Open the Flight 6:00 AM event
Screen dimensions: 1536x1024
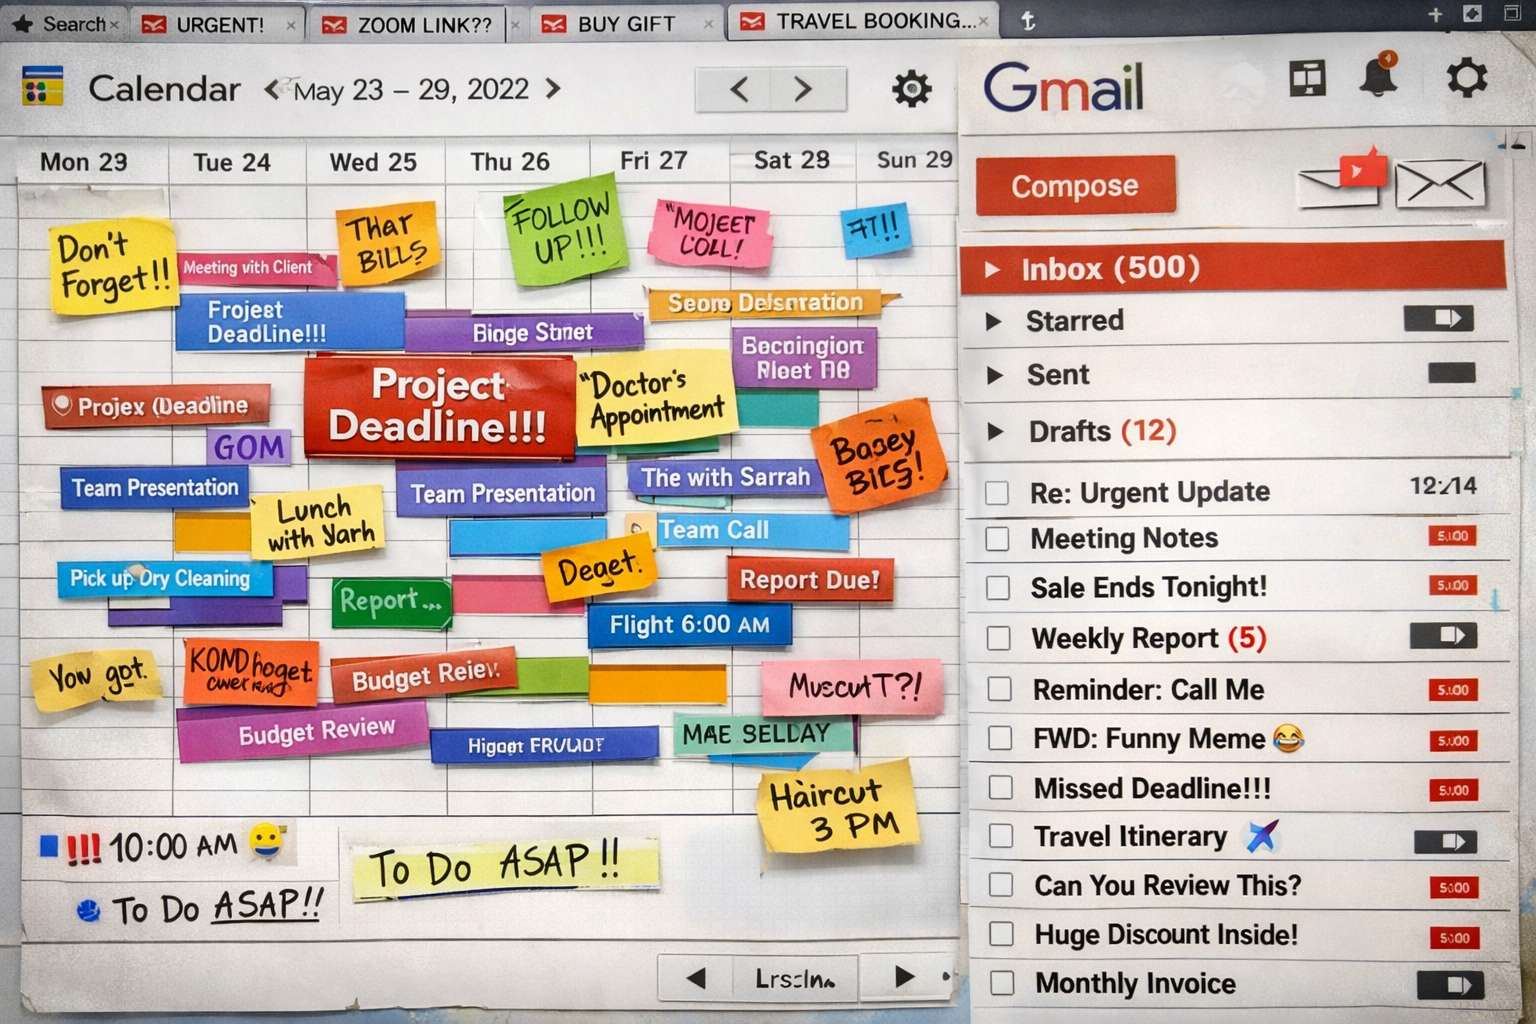(689, 625)
